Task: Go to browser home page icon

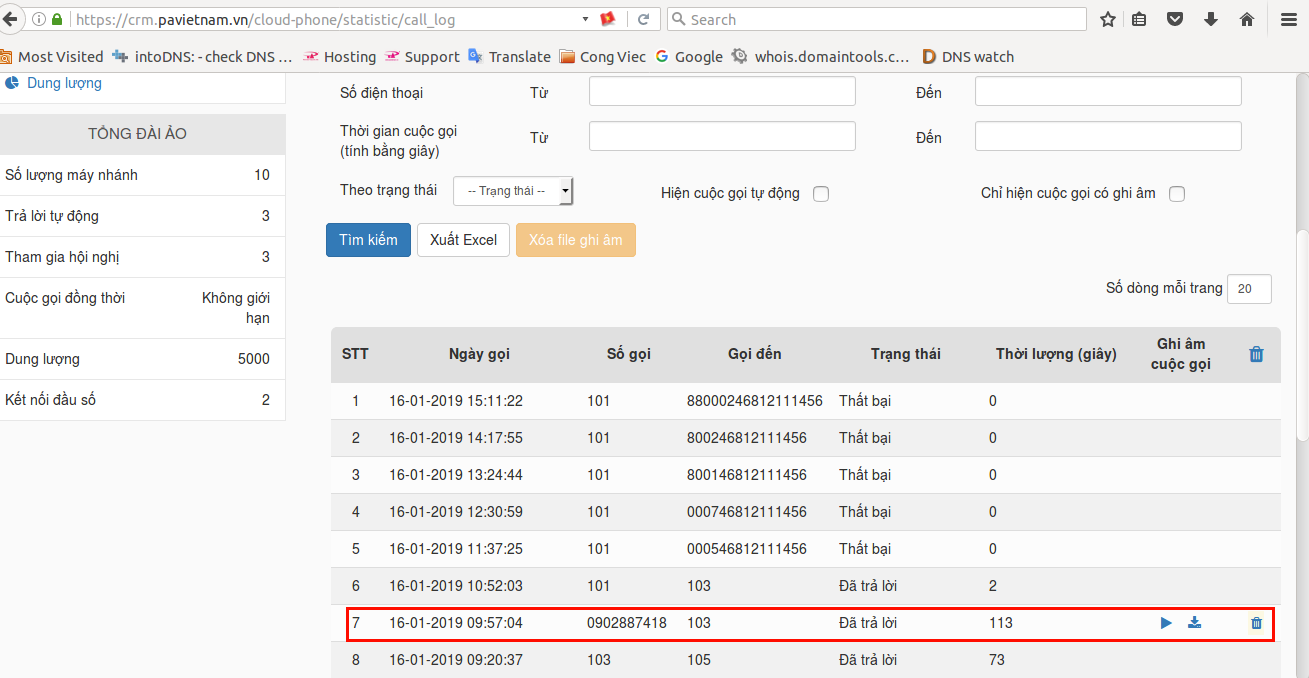Action: pyautogui.click(x=1247, y=19)
